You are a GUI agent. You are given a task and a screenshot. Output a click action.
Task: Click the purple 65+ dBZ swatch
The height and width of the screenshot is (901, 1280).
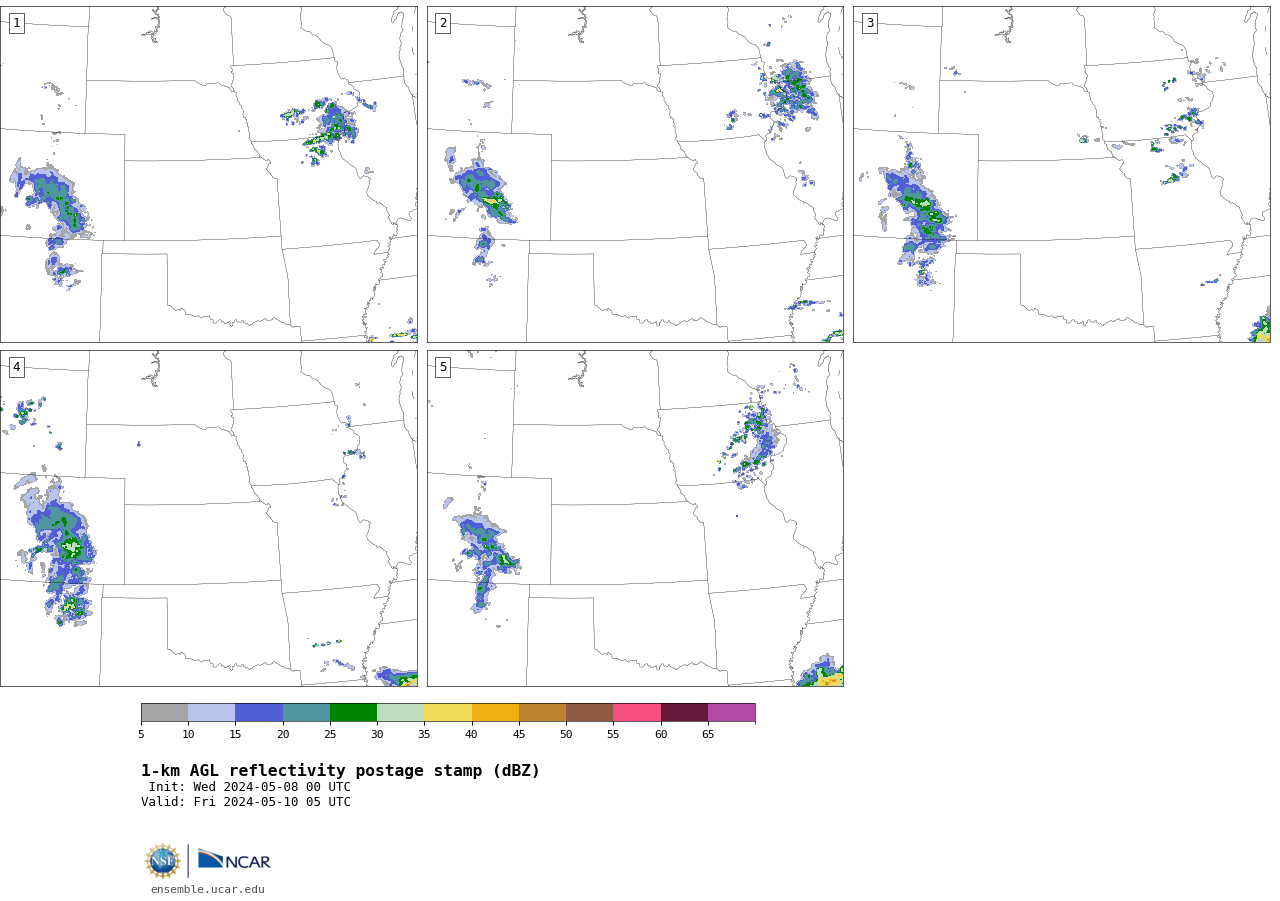point(731,712)
